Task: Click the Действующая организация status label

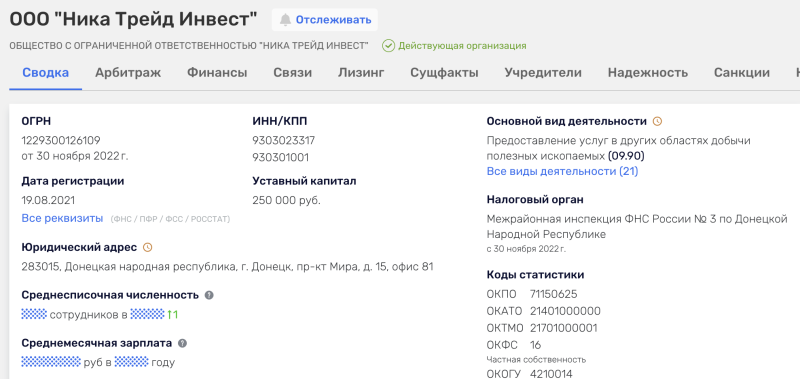Action: (462, 46)
